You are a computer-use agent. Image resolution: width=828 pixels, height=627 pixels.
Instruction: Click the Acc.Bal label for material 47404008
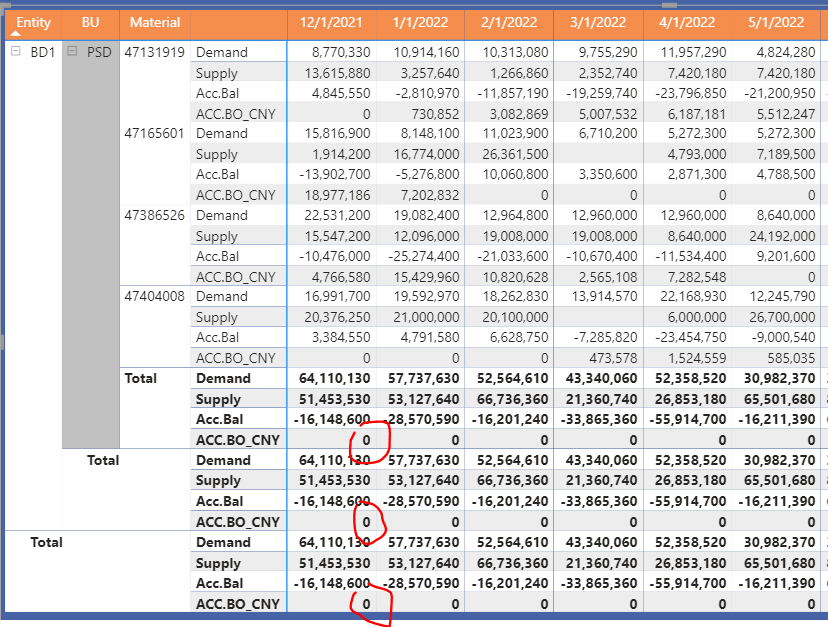coord(218,337)
